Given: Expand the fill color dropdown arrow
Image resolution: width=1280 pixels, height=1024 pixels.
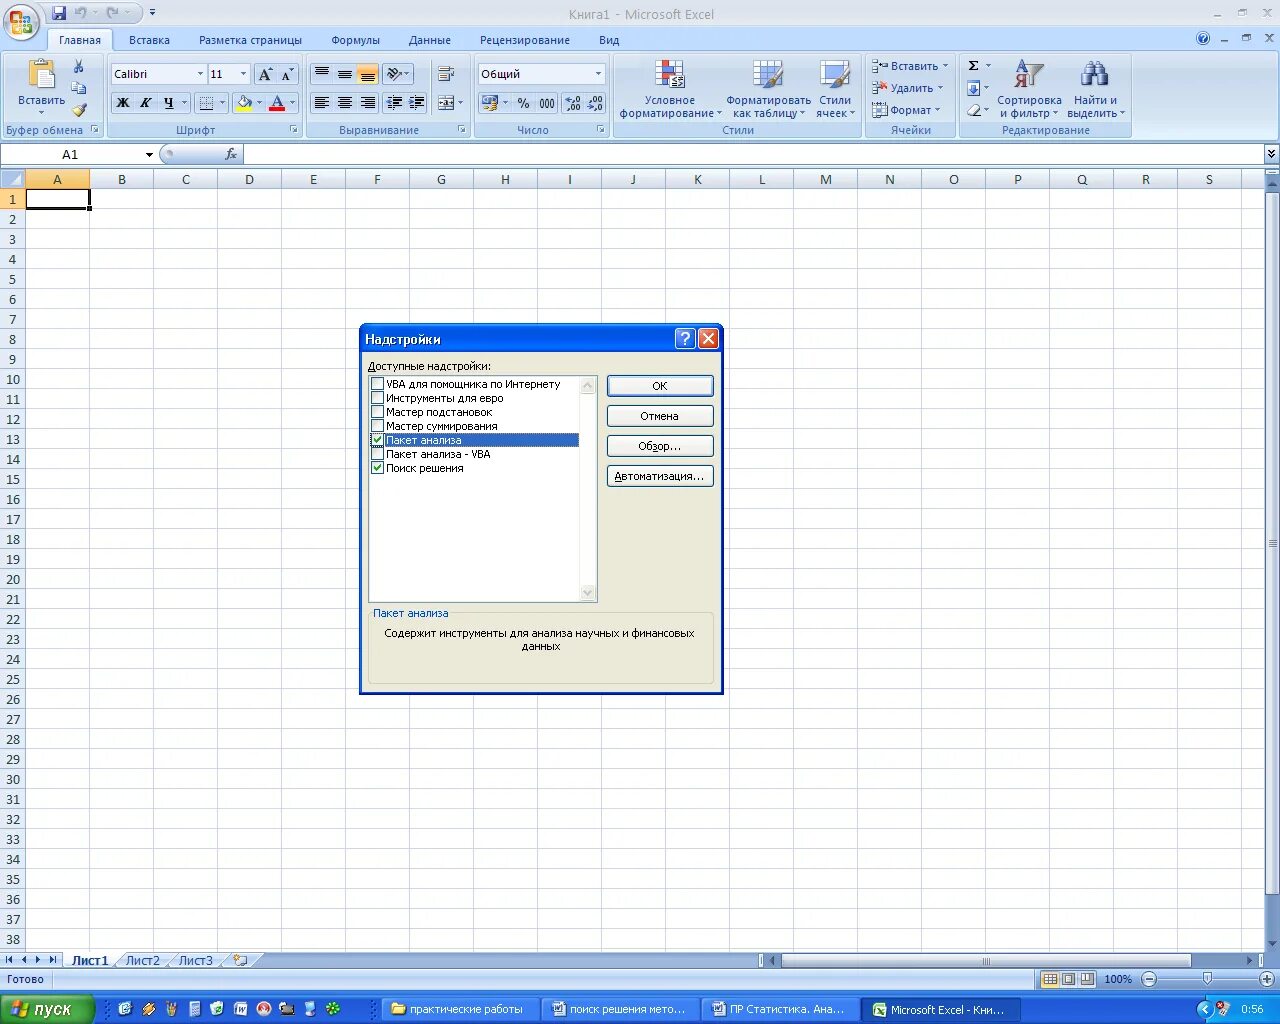Looking at the screenshot, I should tap(259, 102).
